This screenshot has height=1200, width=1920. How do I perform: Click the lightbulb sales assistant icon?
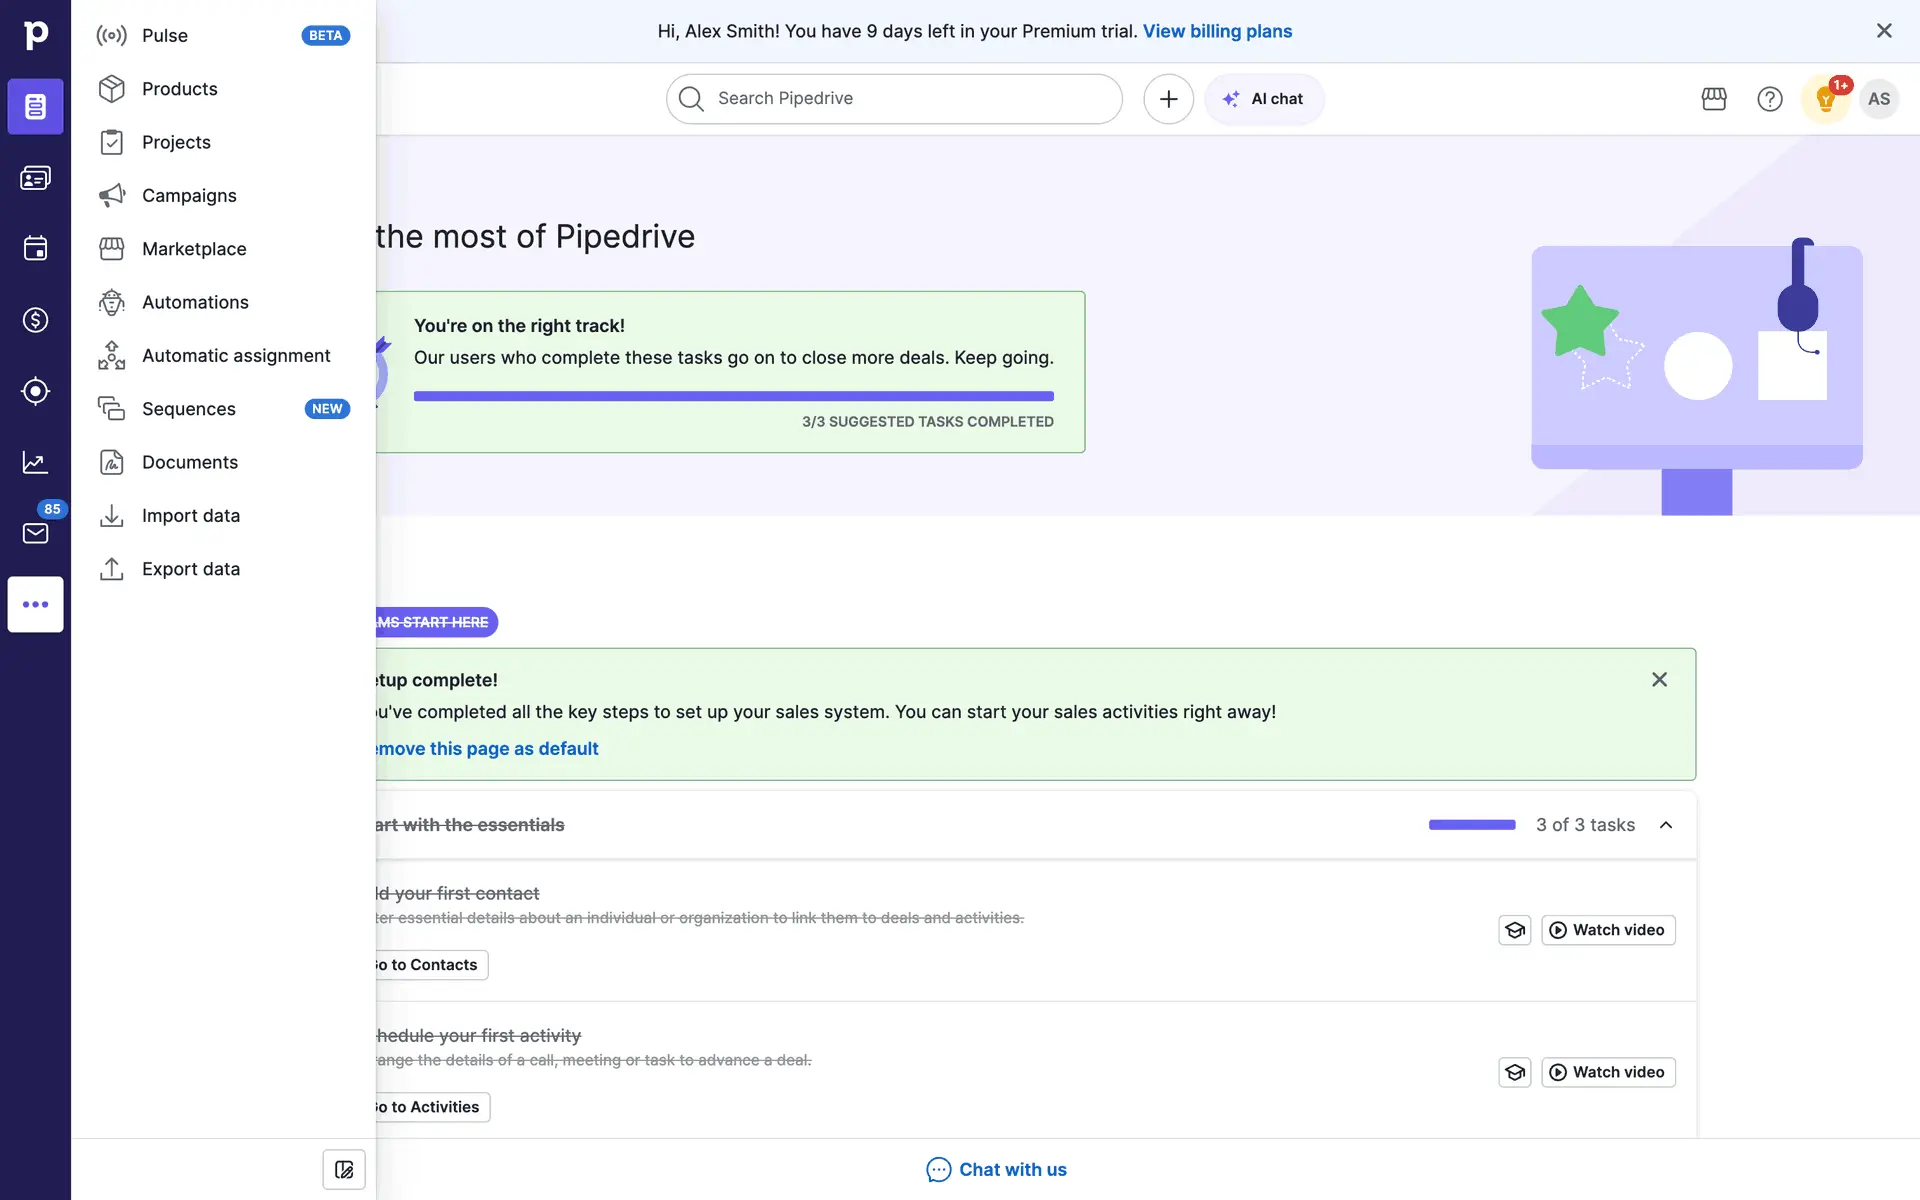1825,99
